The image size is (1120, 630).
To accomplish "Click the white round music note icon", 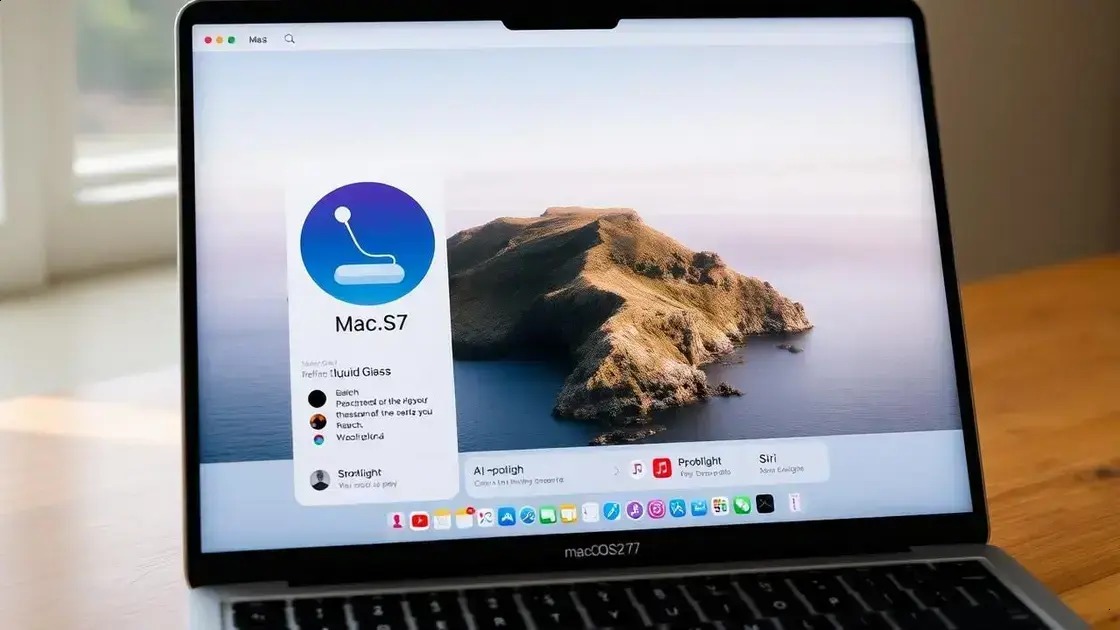I will 637,469.
